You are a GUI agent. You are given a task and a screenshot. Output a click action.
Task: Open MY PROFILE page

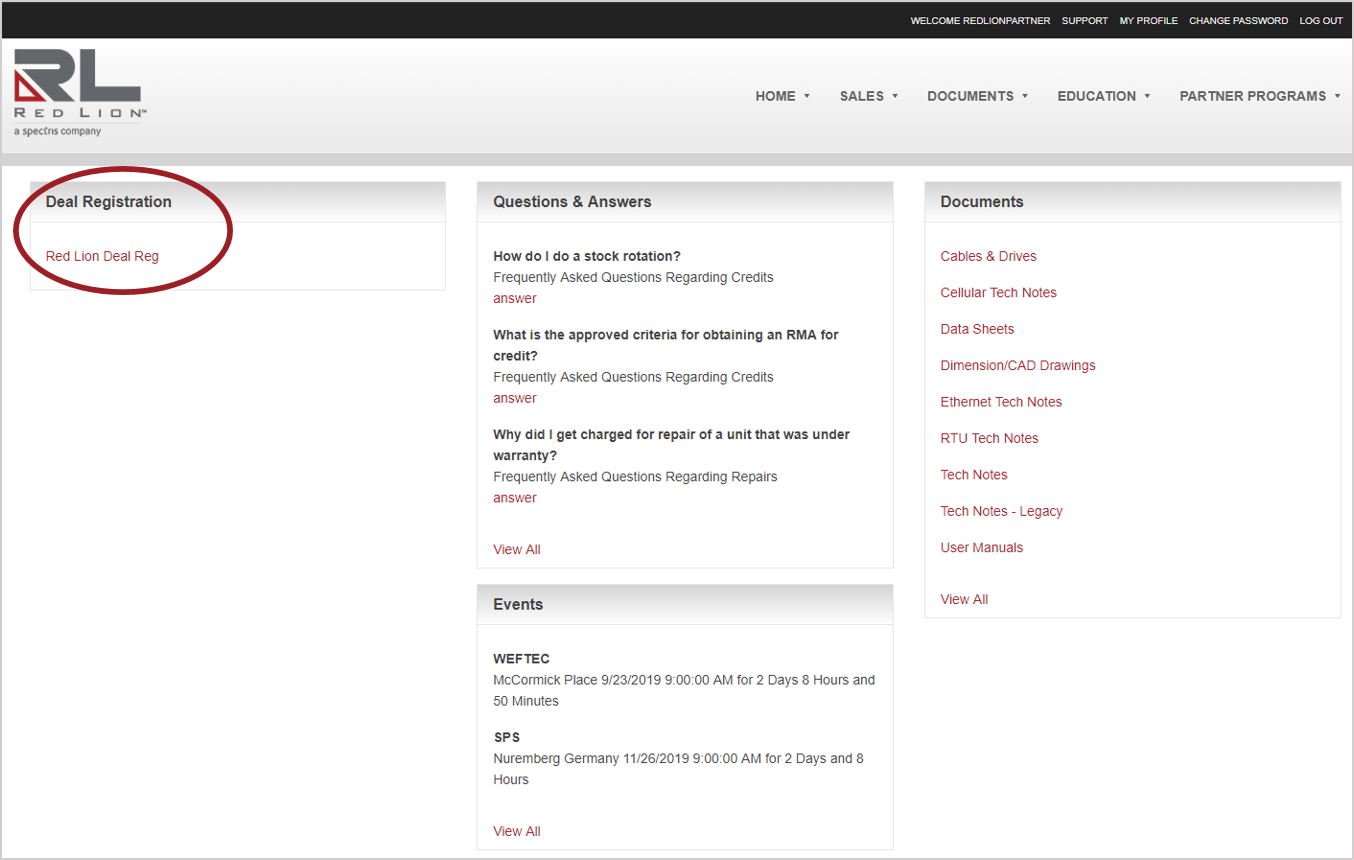(x=1148, y=21)
